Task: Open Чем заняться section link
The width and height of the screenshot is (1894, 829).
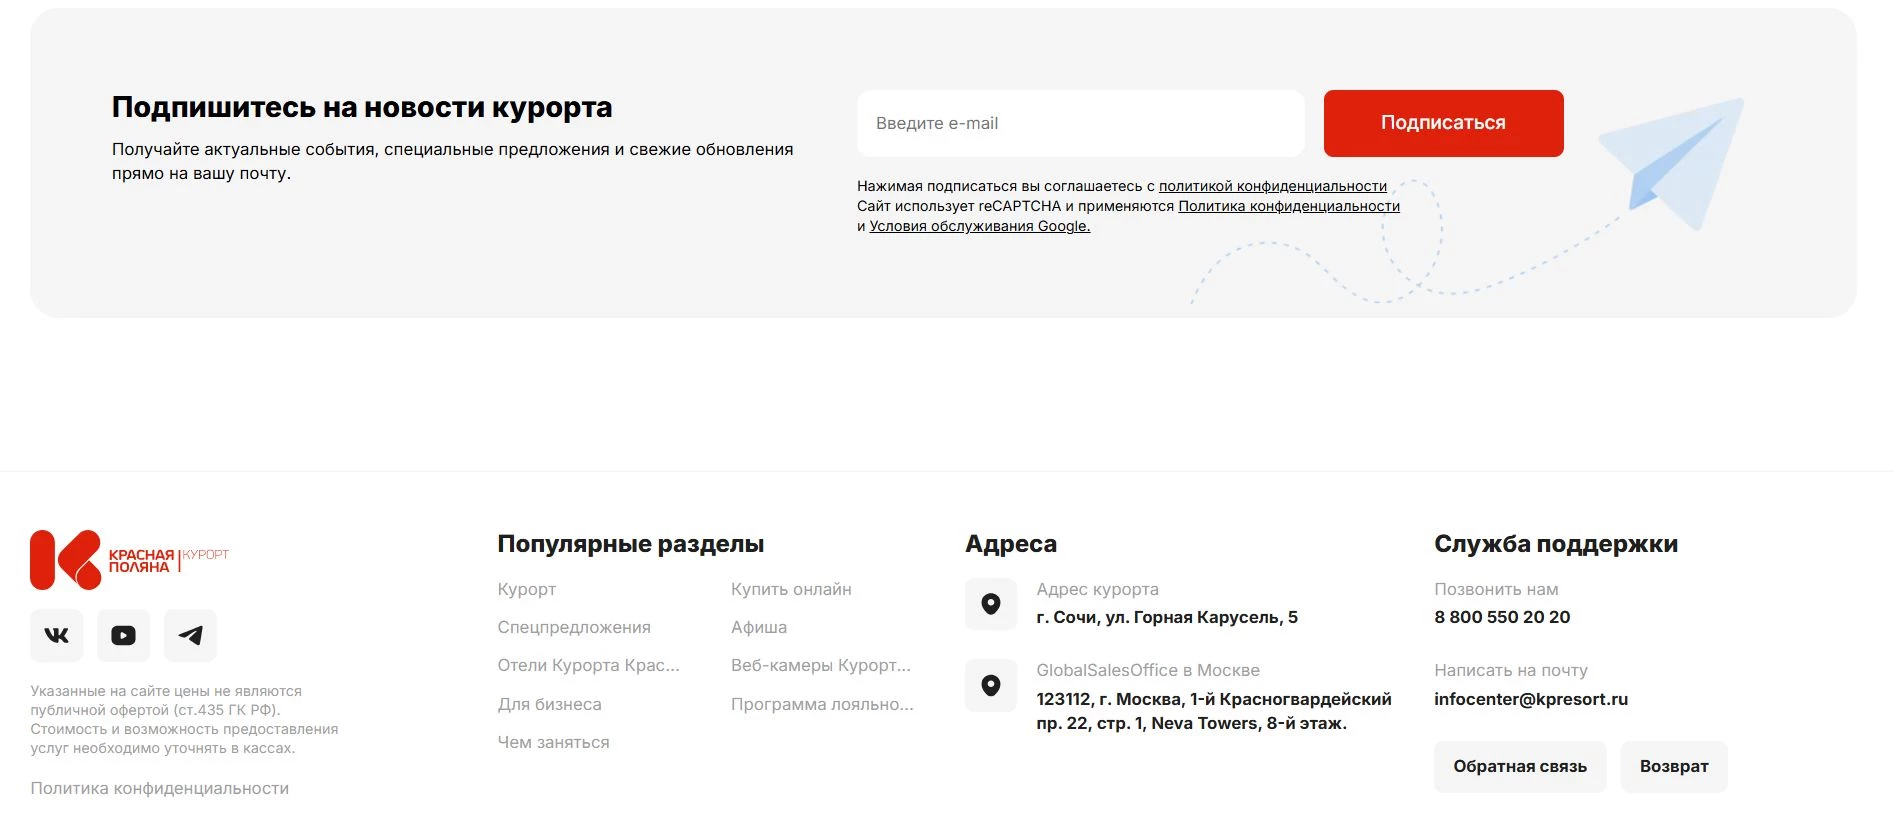Action: pyautogui.click(x=553, y=743)
